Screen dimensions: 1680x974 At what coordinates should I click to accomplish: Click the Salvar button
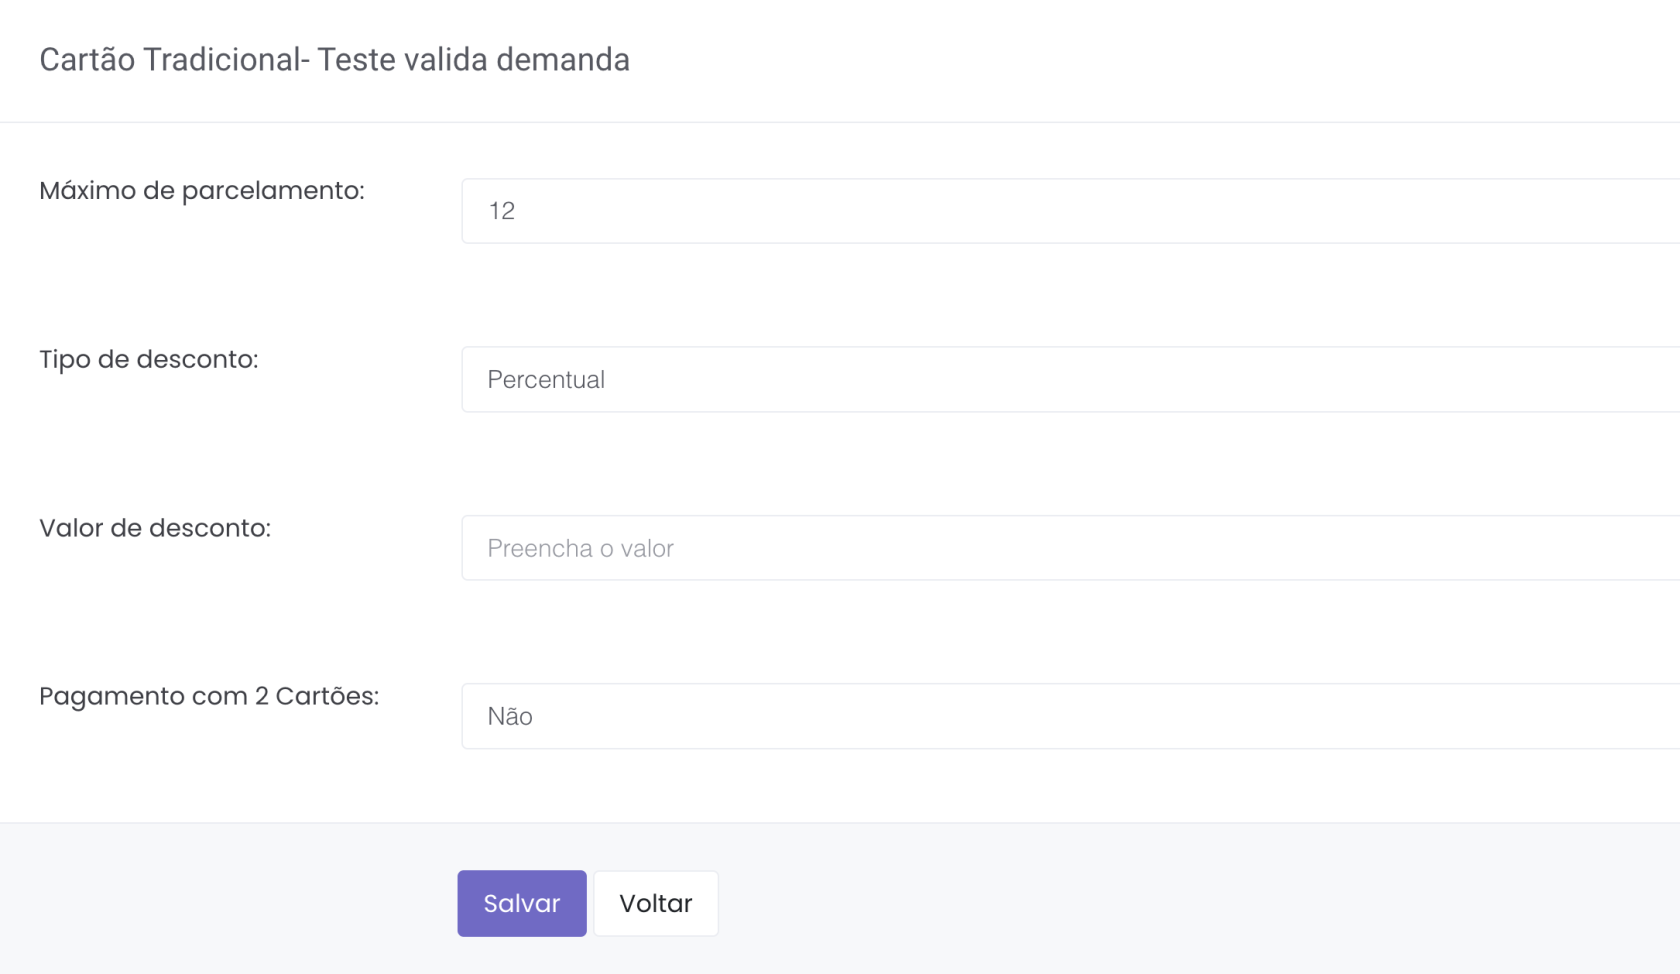point(521,903)
